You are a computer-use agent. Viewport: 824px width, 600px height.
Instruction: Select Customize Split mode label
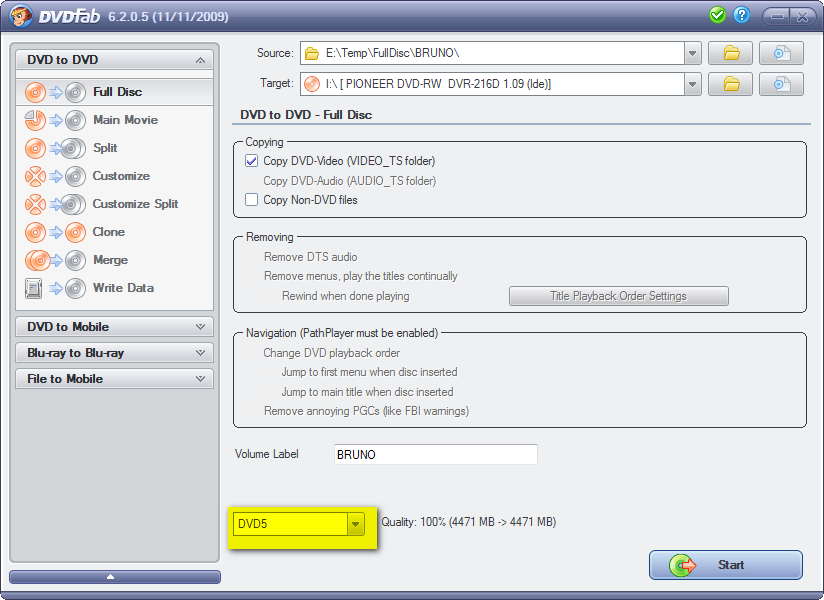tap(136, 204)
